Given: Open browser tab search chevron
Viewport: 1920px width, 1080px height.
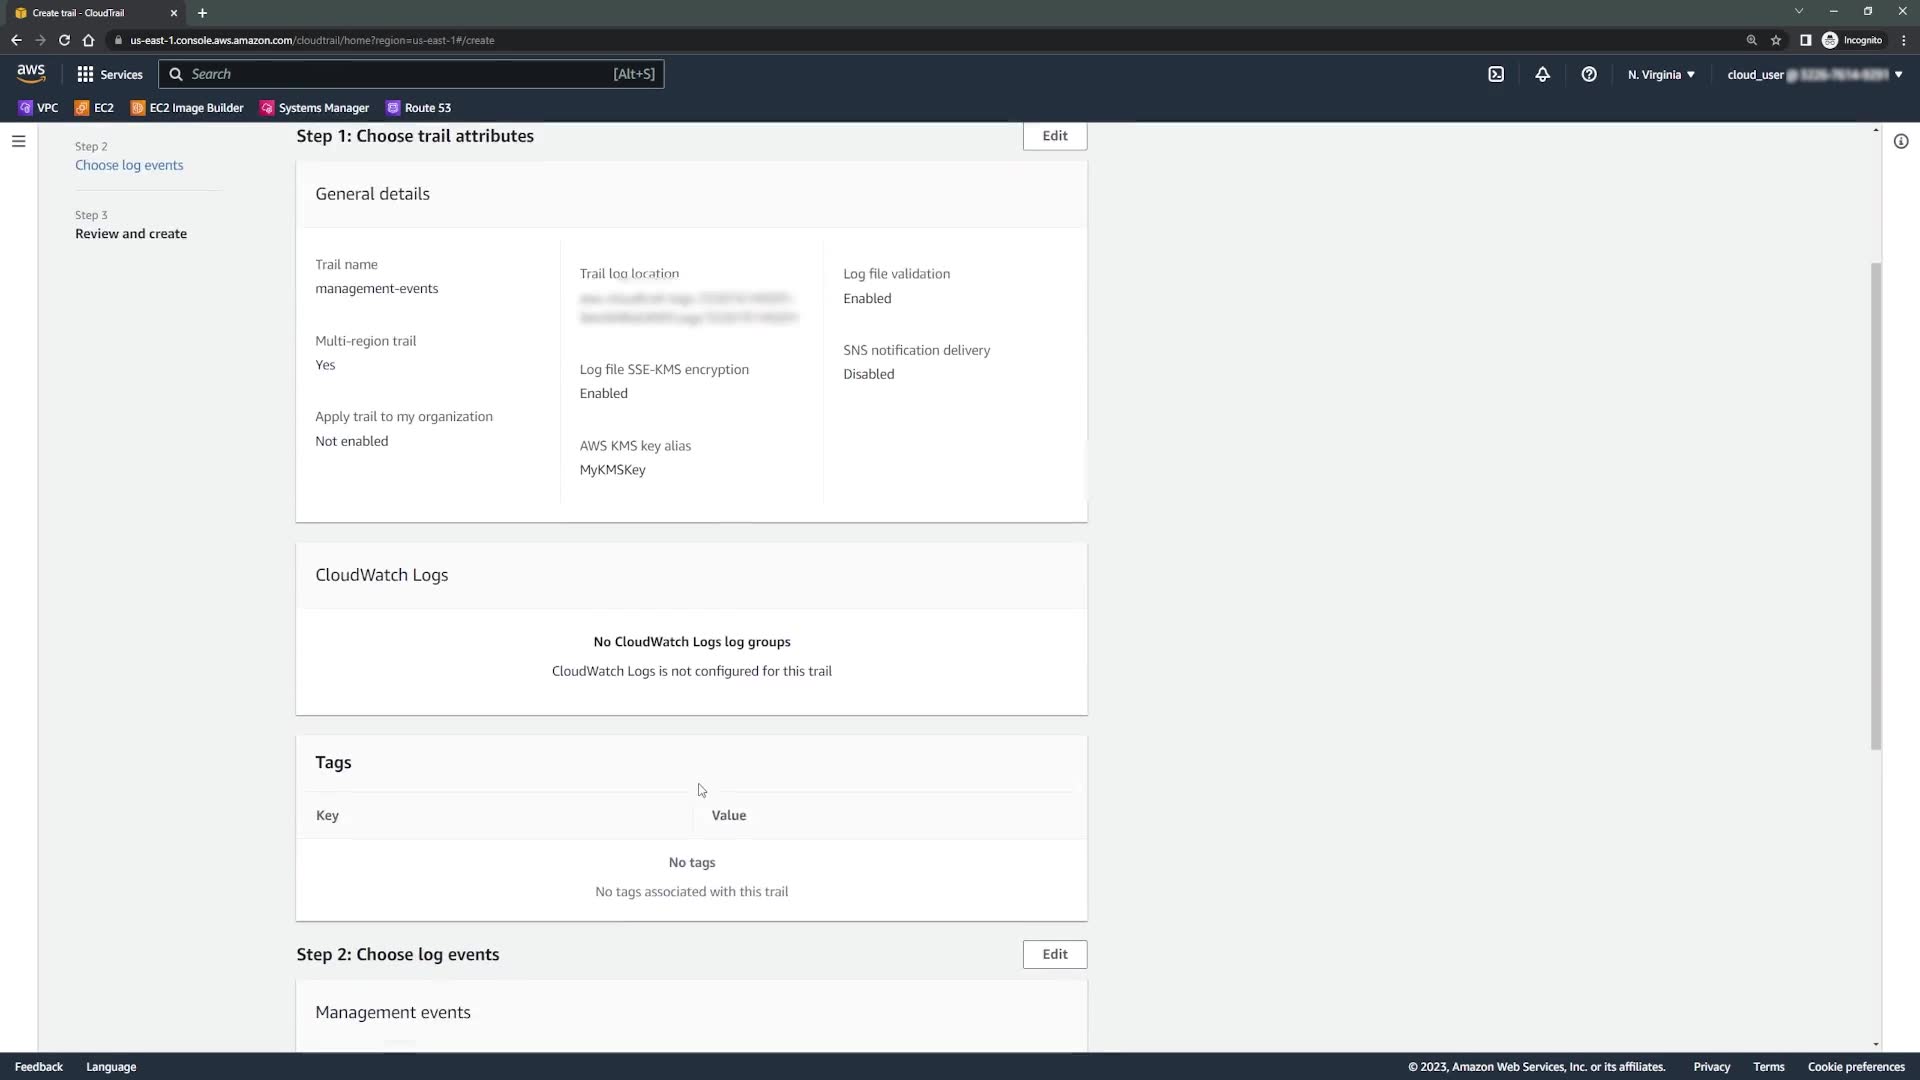Looking at the screenshot, I should tap(1799, 12).
